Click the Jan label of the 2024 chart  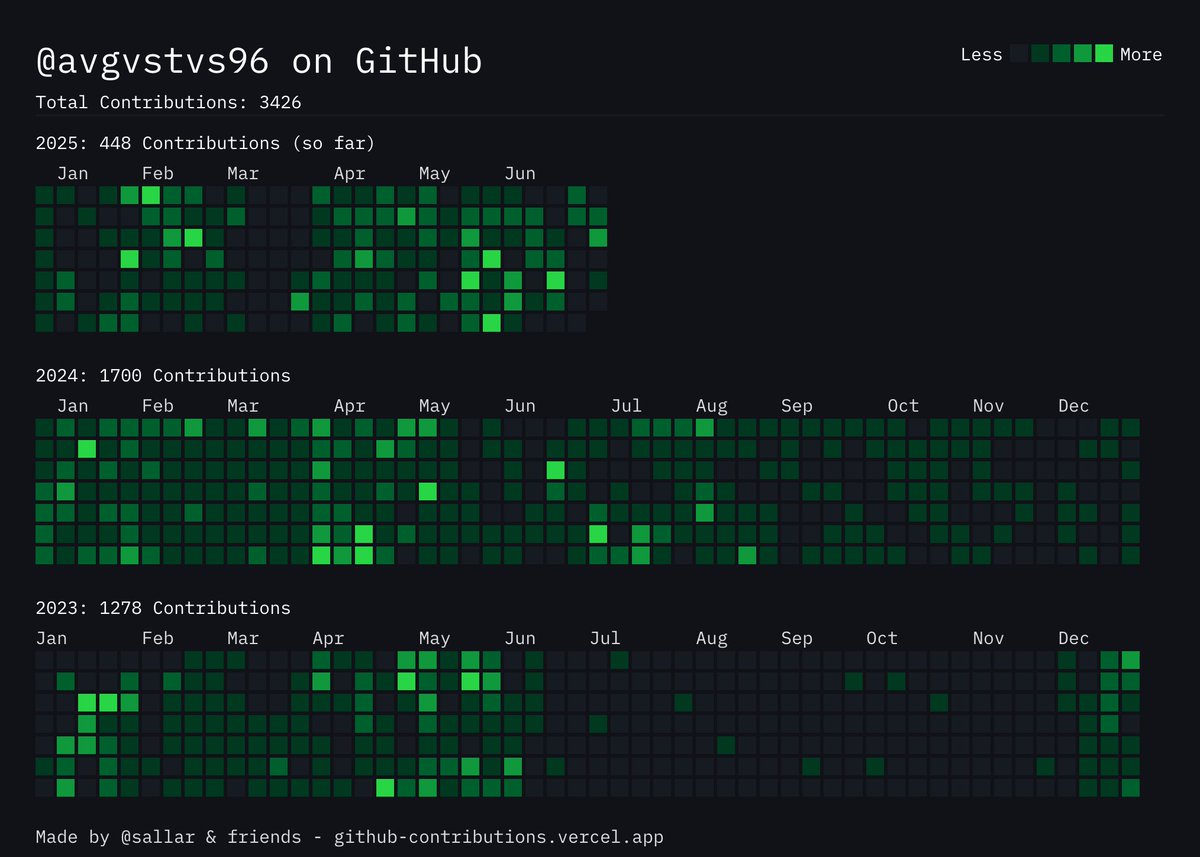[72, 406]
